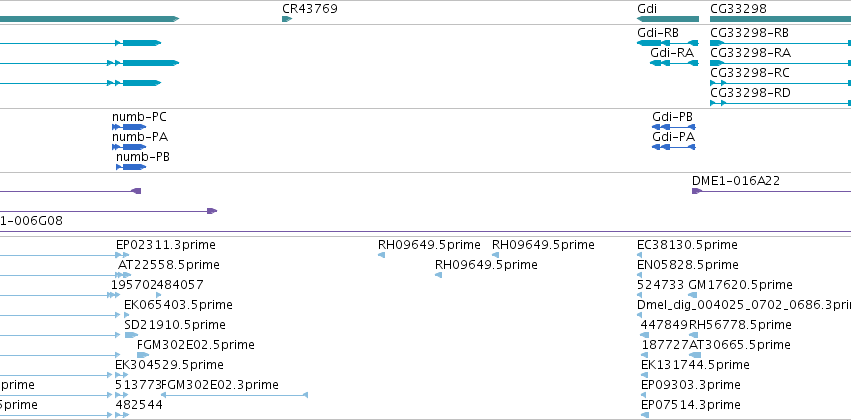Select the EP02311.3prime EST arrow
The image size is (851, 420).
122,255
